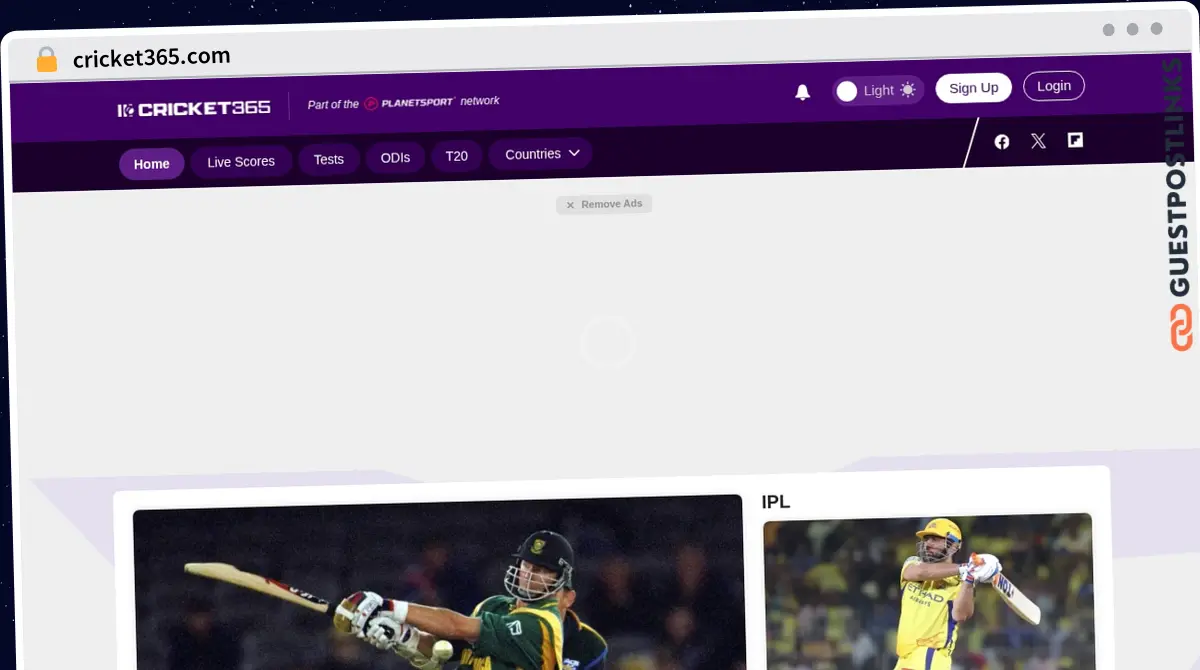This screenshot has width=1200, height=670.
Task: Click the padlock icon in address bar
Action: [x=47, y=60]
